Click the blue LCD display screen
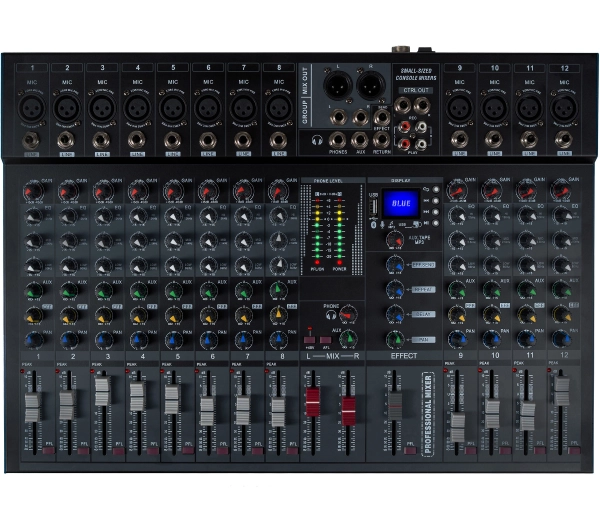This screenshot has width=600, height=532. (401, 204)
